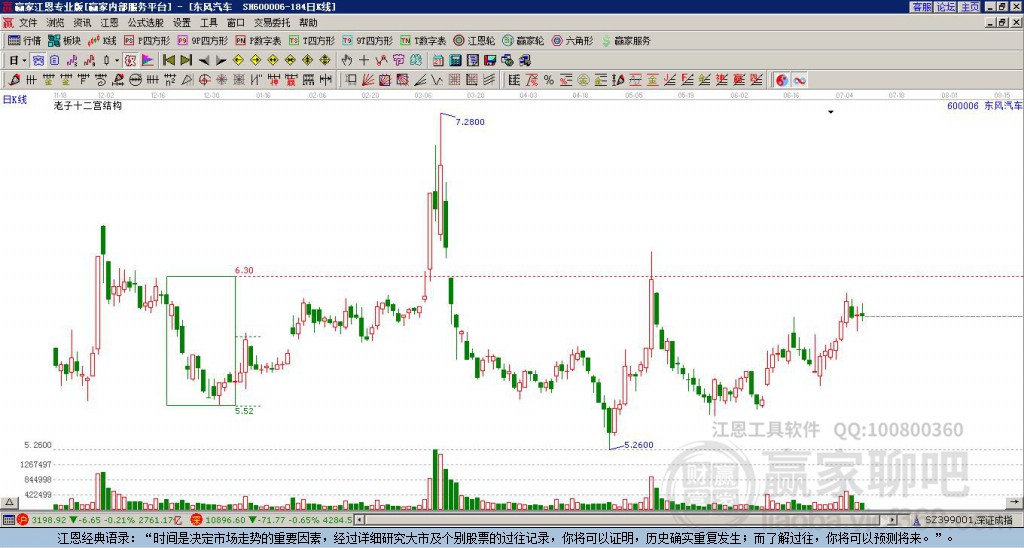
Task: Open 赢家服务 service with dollar icon
Action: point(626,40)
